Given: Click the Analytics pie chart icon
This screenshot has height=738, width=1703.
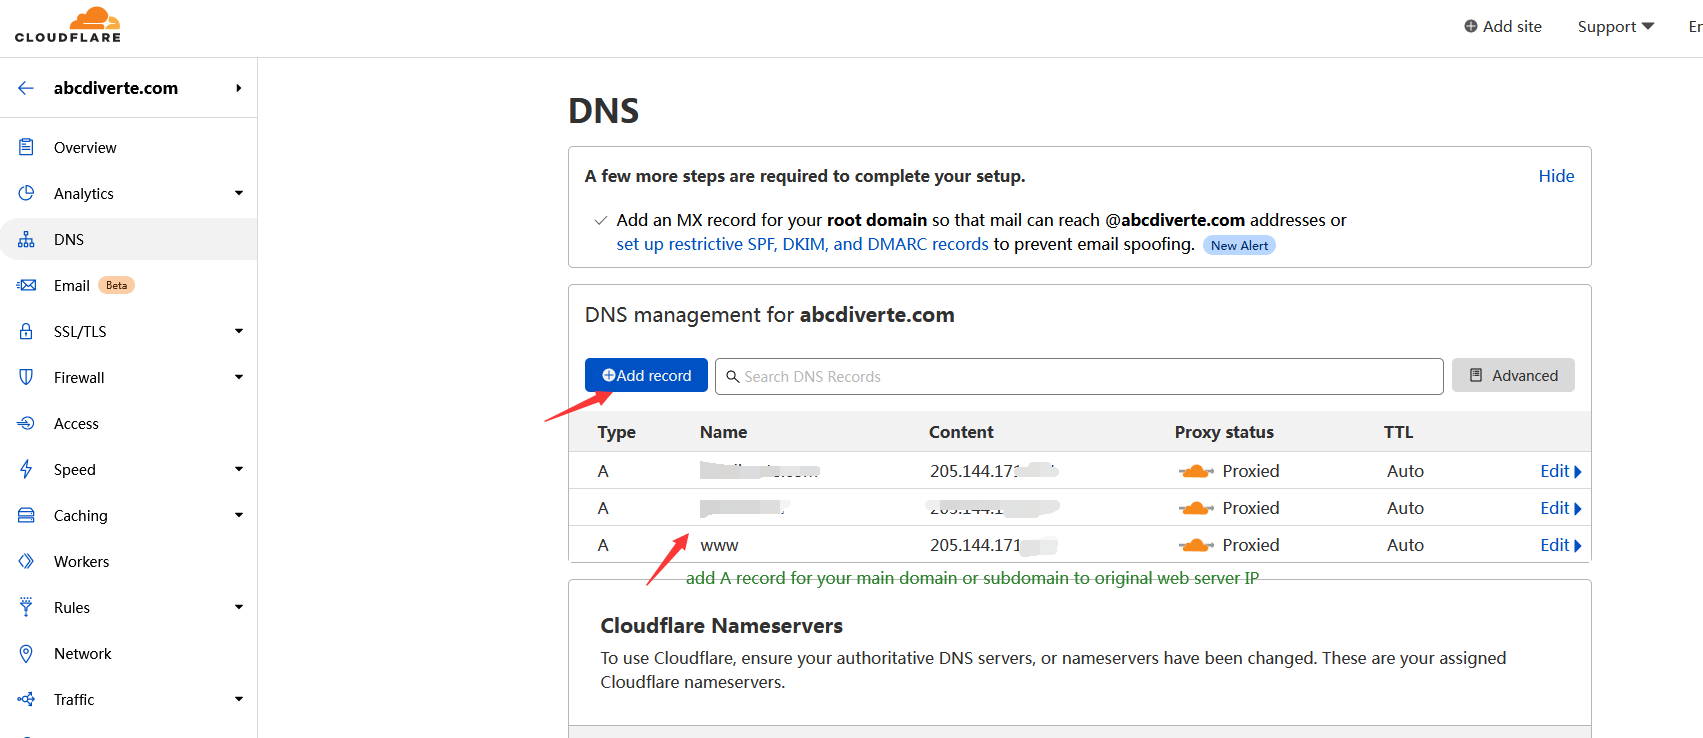Looking at the screenshot, I should pyautogui.click(x=26, y=193).
